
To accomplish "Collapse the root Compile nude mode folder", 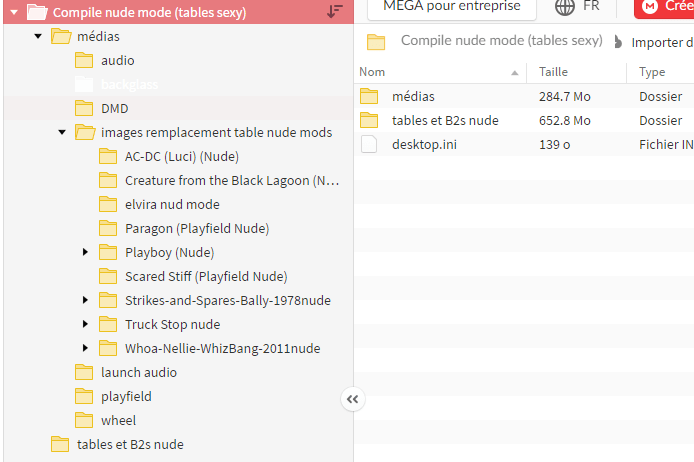I will click(x=14, y=12).
